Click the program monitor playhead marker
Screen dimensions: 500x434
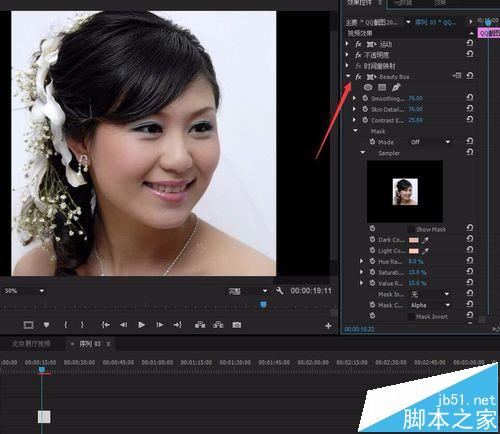263,304
